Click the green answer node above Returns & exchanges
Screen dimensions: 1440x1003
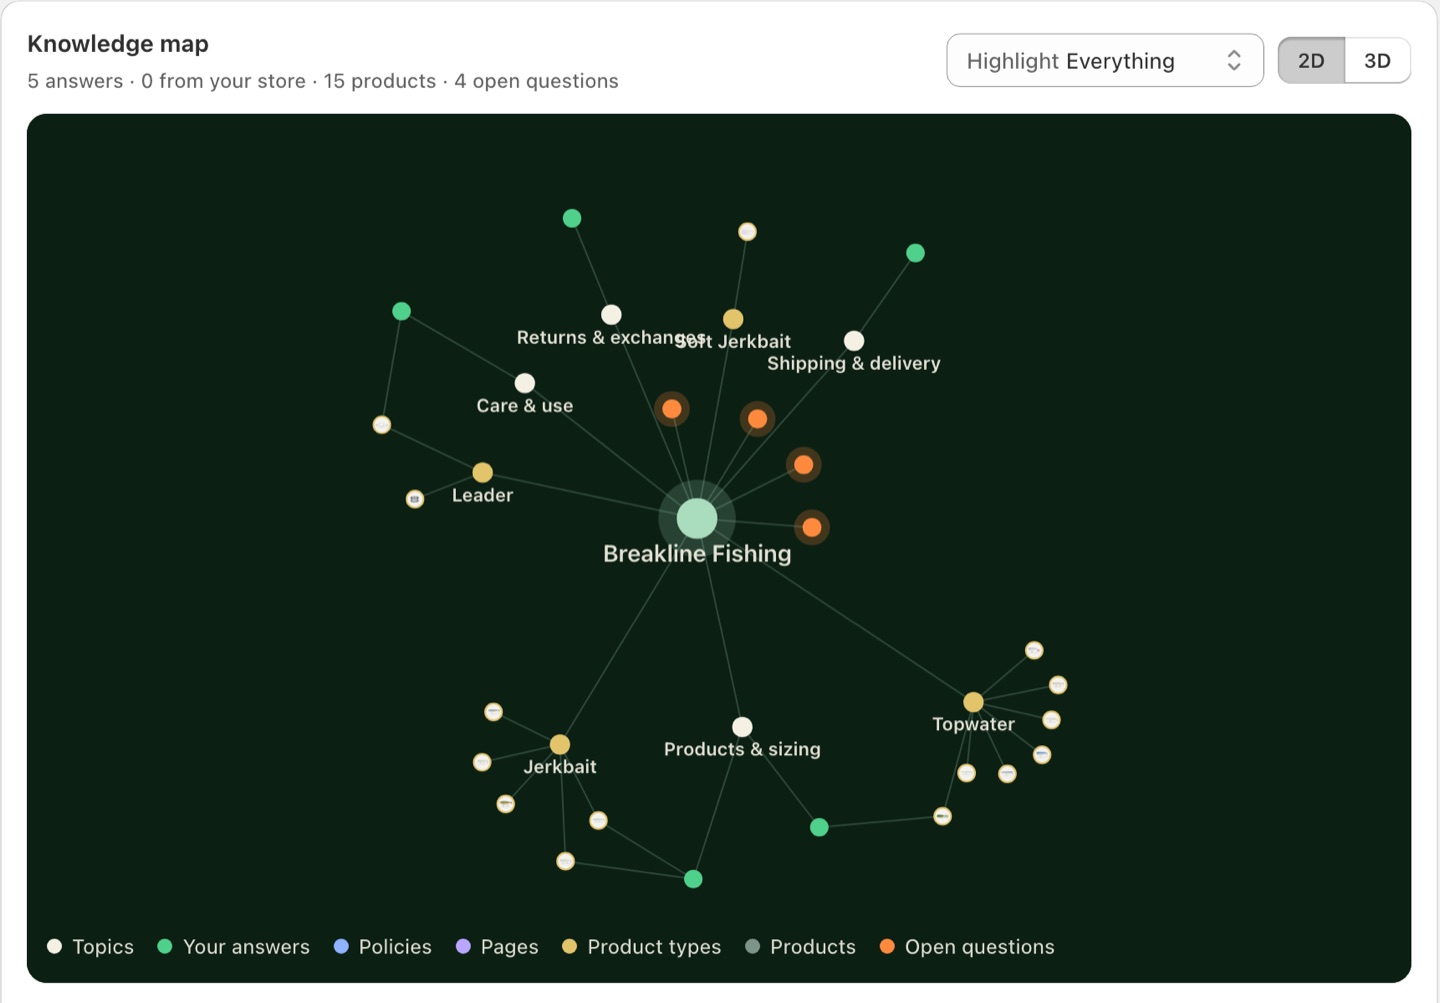572,218
